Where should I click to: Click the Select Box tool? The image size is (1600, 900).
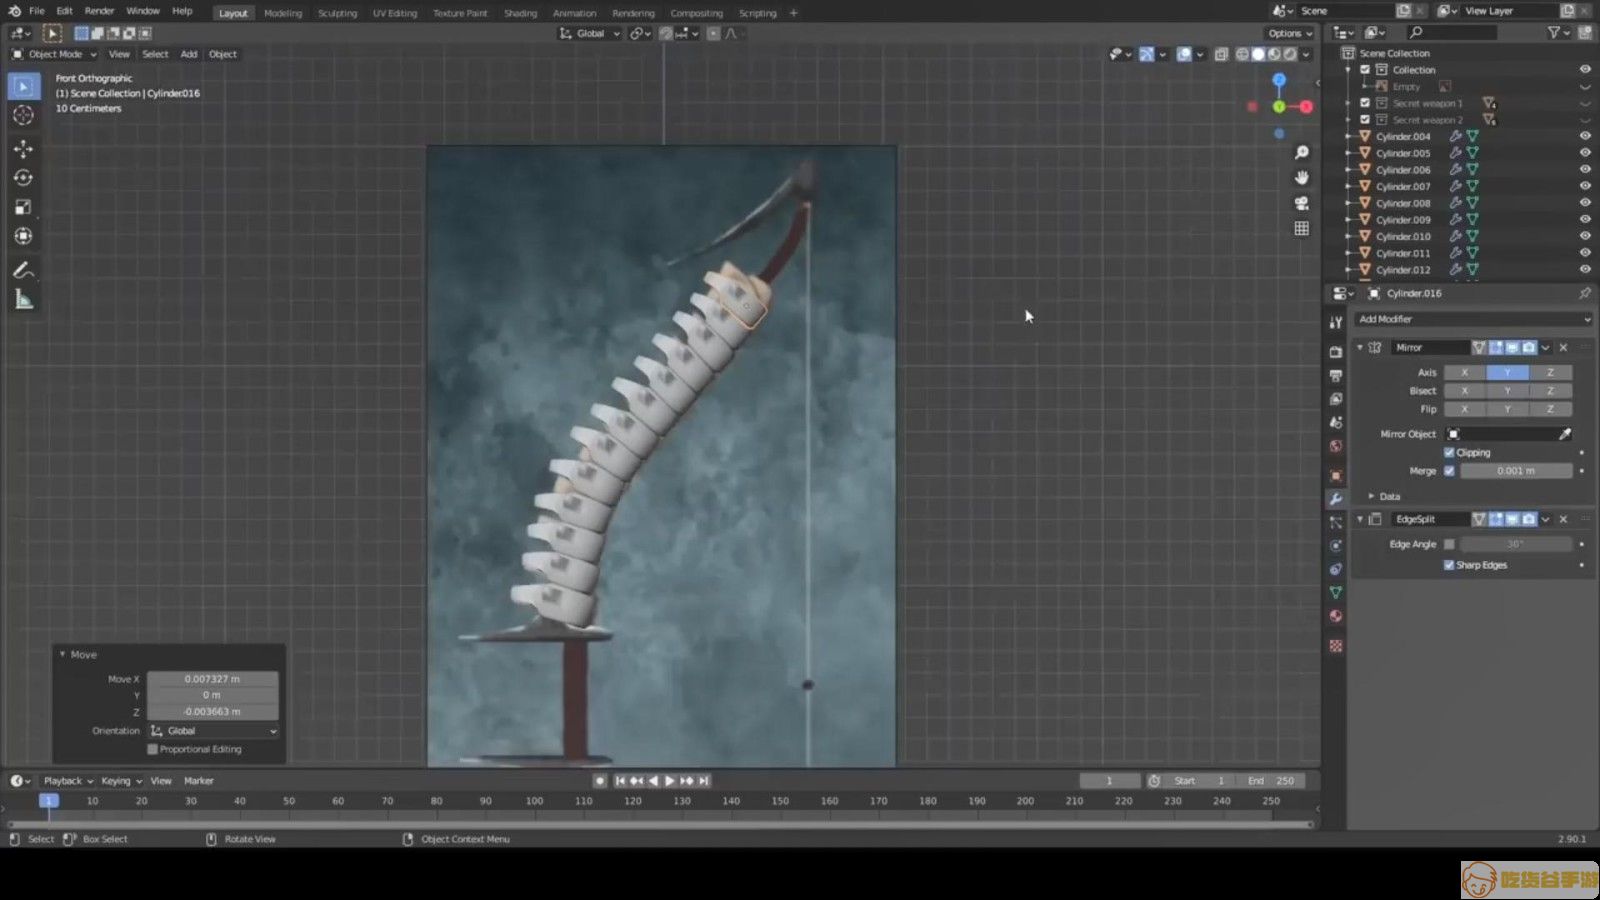(23, 86)
